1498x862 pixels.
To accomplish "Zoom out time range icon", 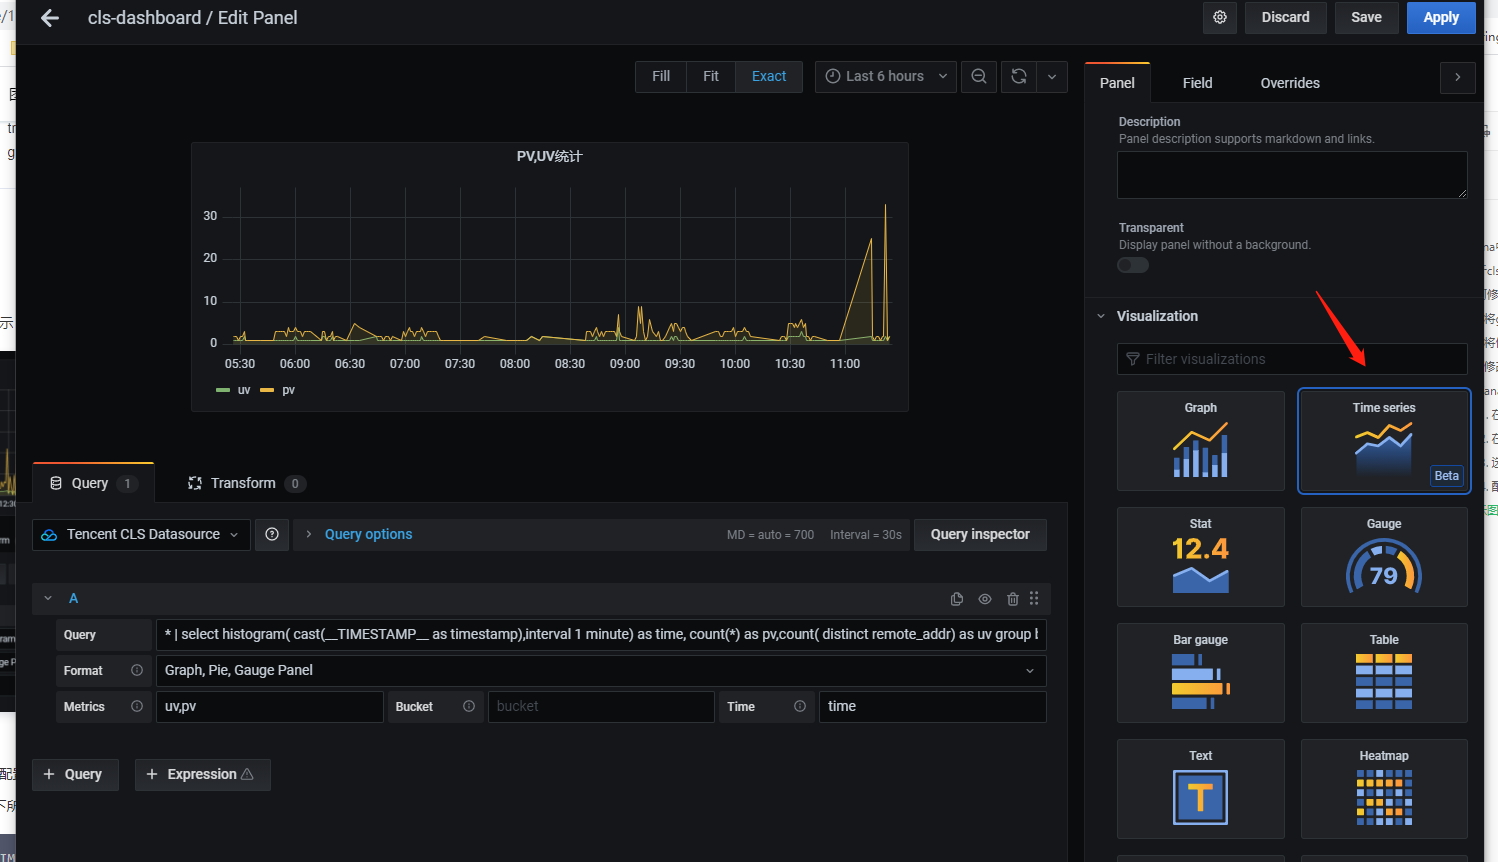I will [979, 76].
